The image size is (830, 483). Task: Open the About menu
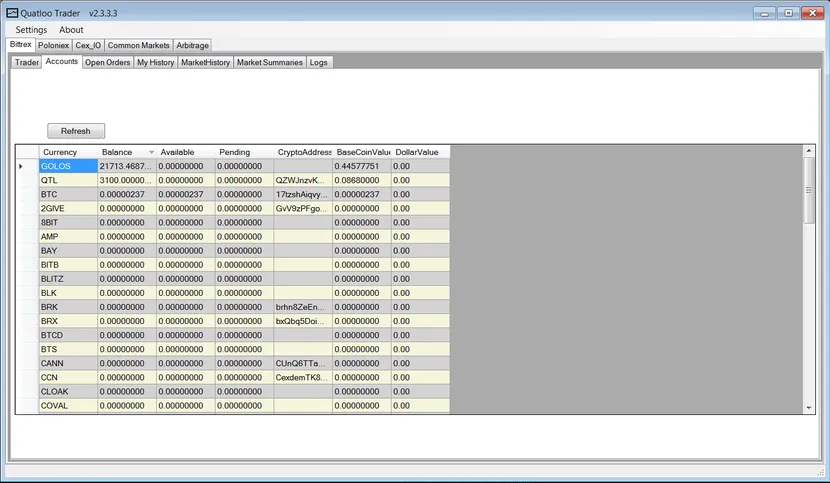click(x=71, y=30)
